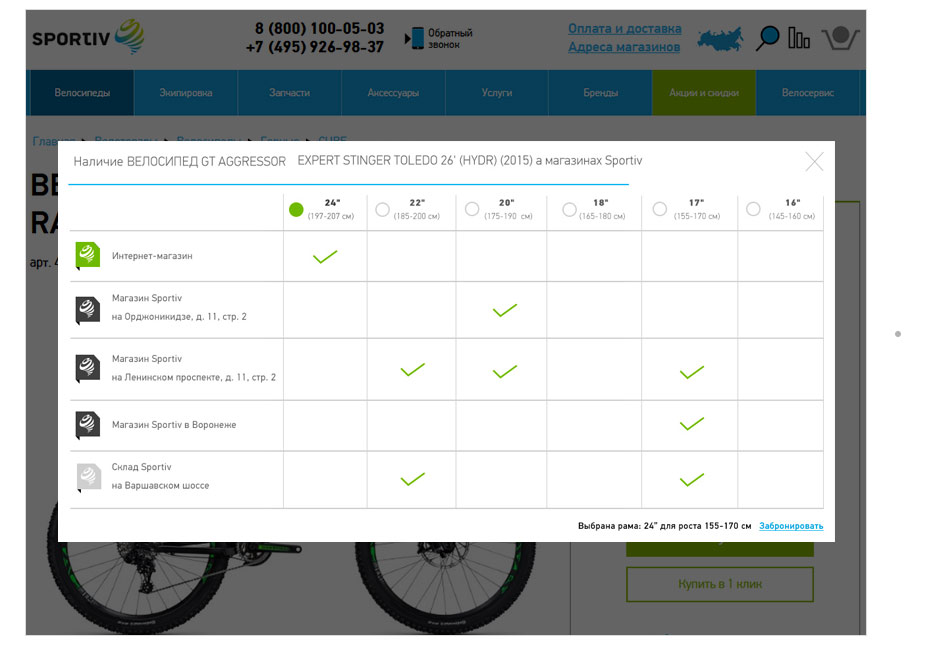Image resolution: width=941 pixels, height=646 pixels.
Task: Click the Склад Sportiv 22" check mark
Action: pyautogui.click(x=413, y=479)
